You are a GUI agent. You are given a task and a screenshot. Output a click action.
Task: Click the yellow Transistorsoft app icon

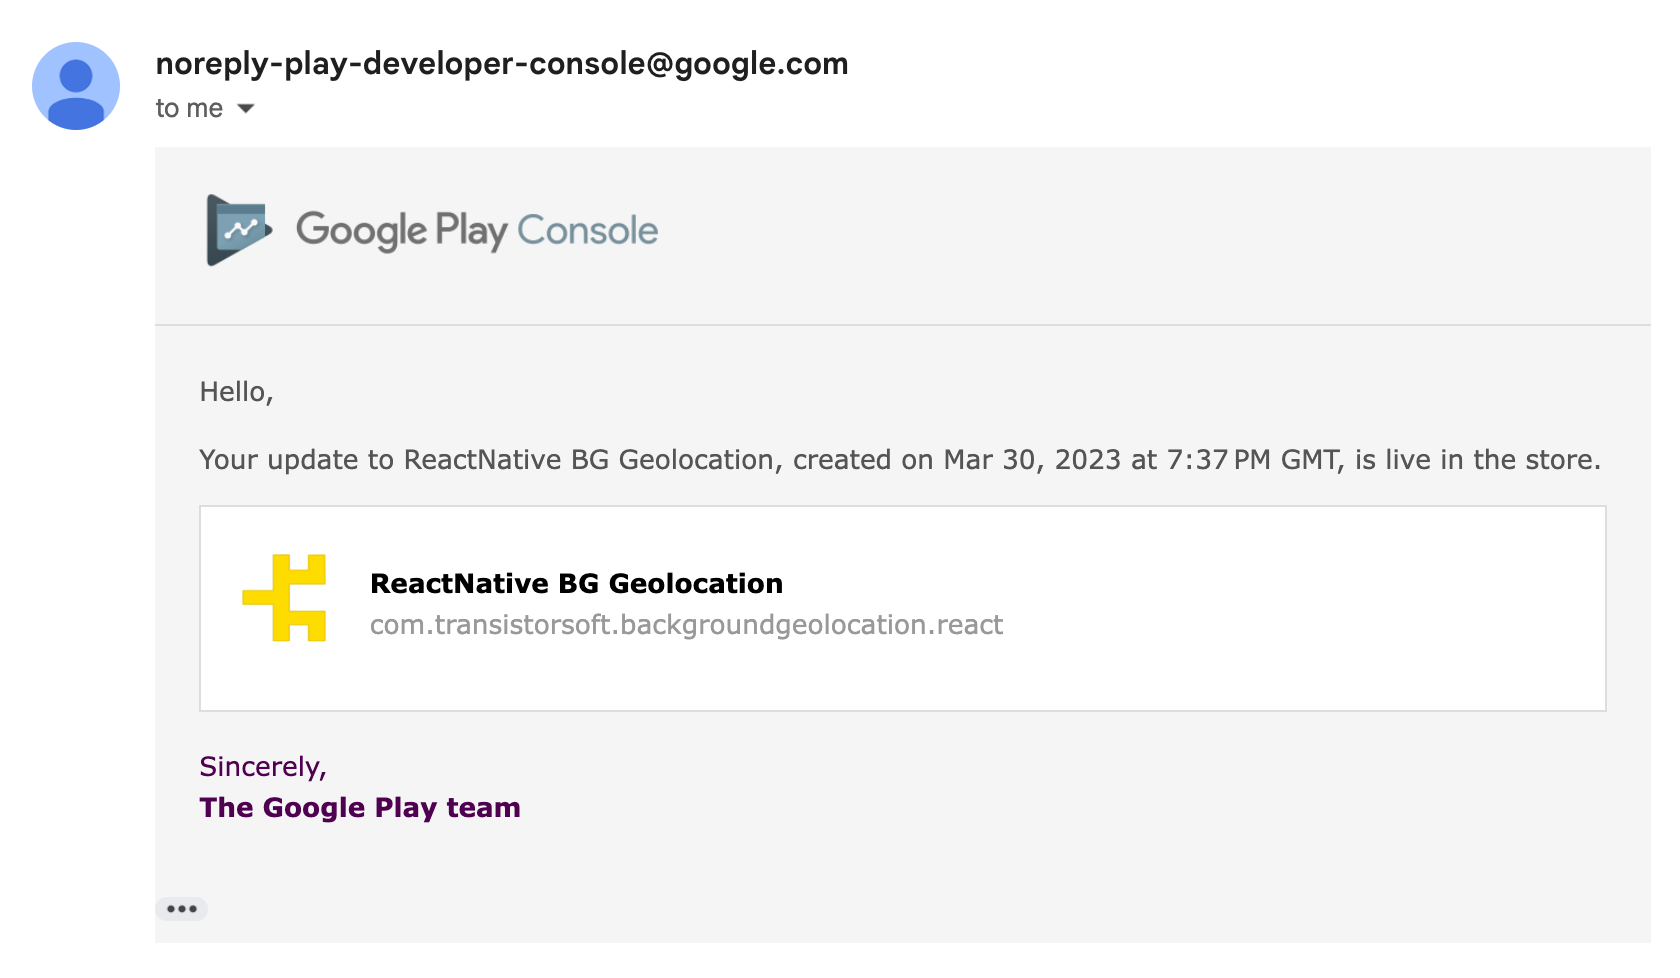285,599
